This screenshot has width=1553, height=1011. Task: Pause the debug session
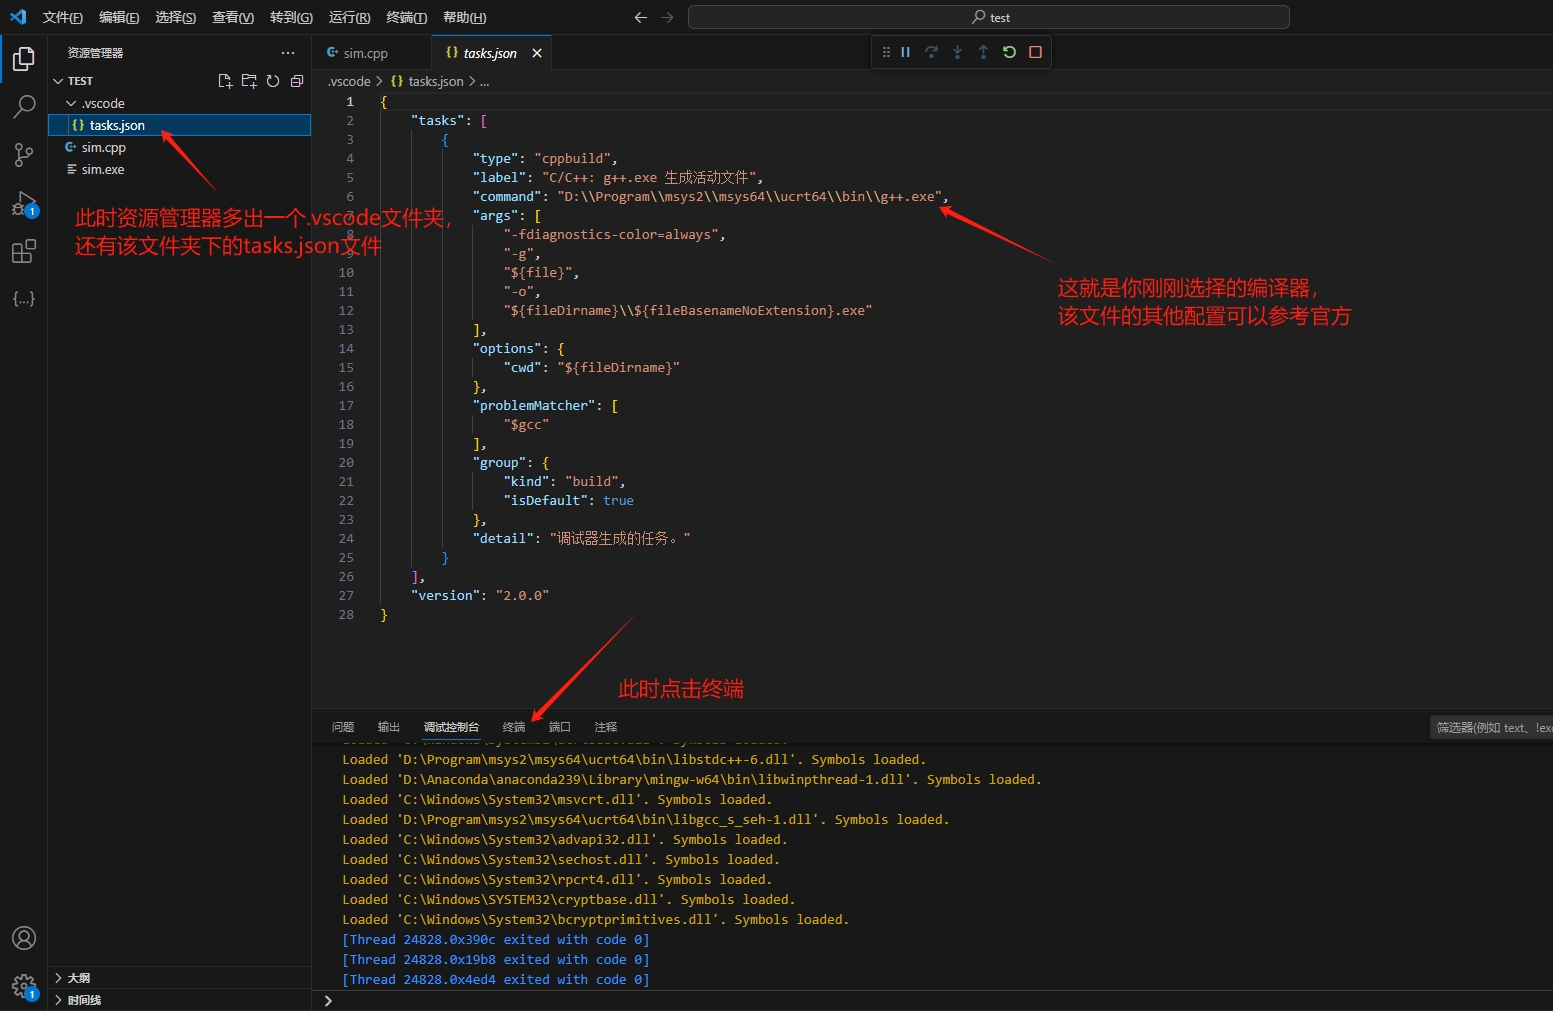point(905,52)
